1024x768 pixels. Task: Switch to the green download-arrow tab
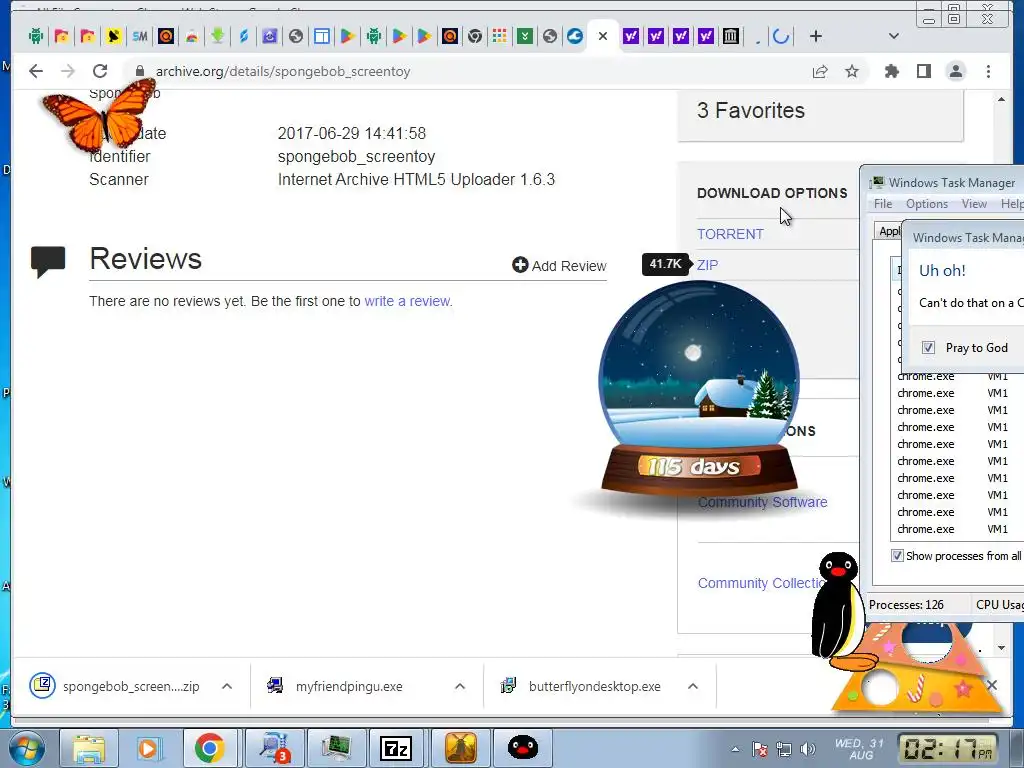click(x=217, y=37)
